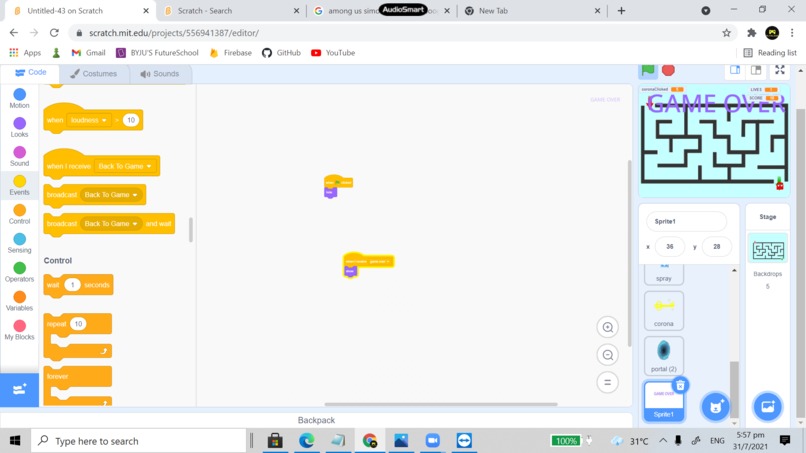Select the Sound blocks category

(19, 156)
